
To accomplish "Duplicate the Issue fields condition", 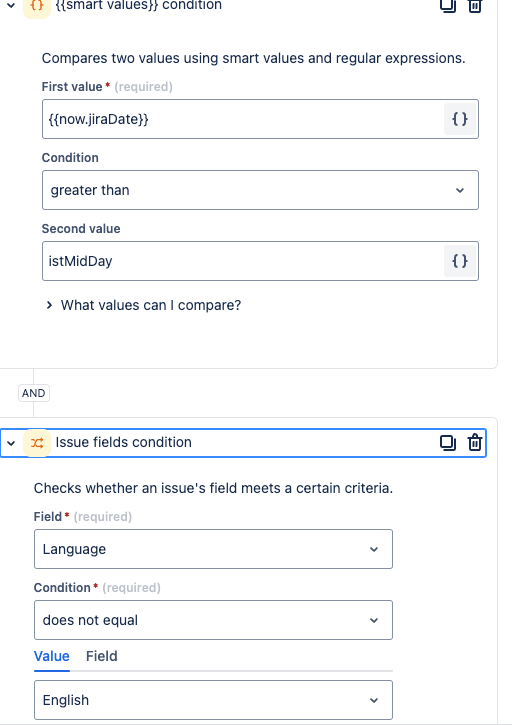I will pyautogui.click(x=447, y=443).
